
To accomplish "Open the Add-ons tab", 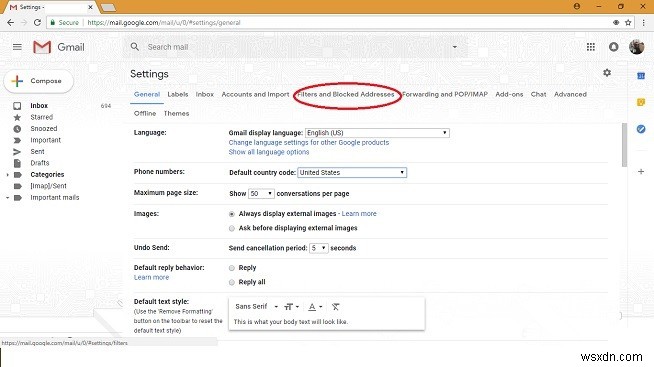I will click(509, 94).
